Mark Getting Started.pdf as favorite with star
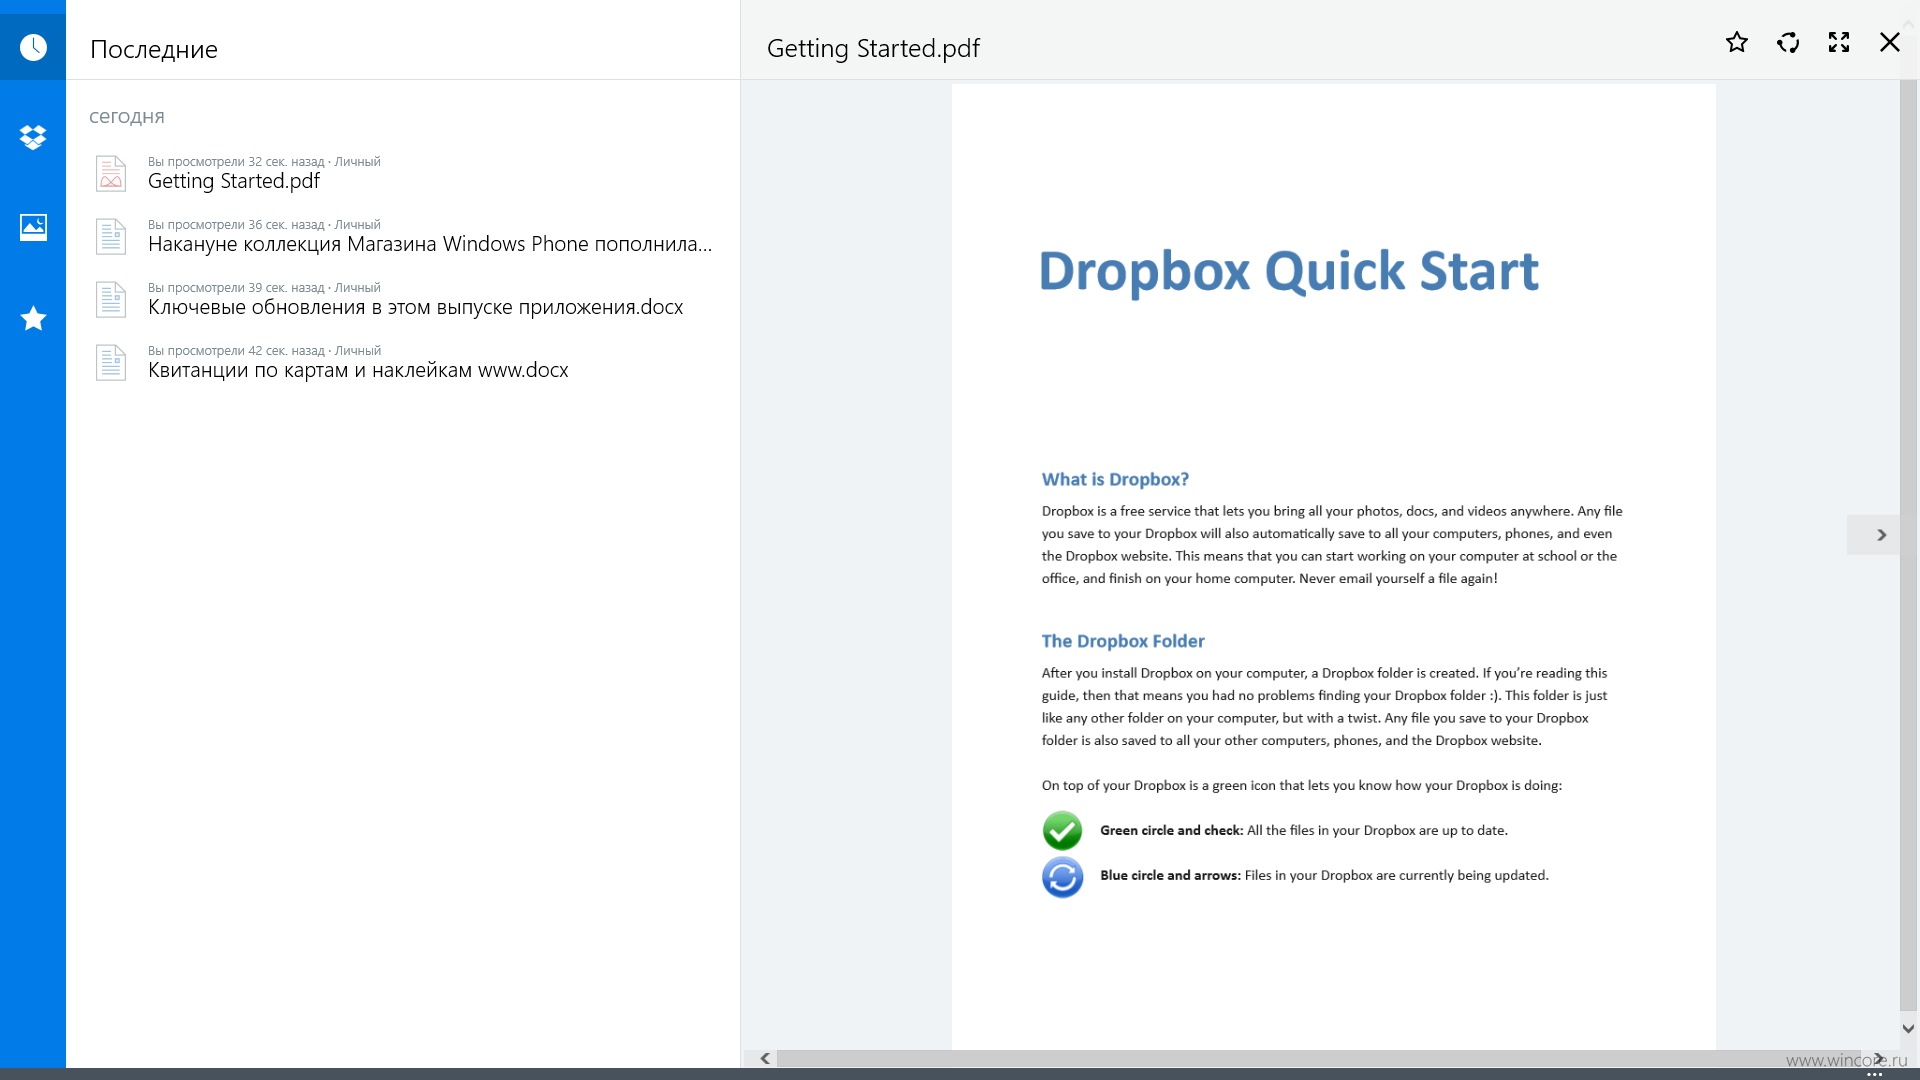 [x=1737, y=43]
